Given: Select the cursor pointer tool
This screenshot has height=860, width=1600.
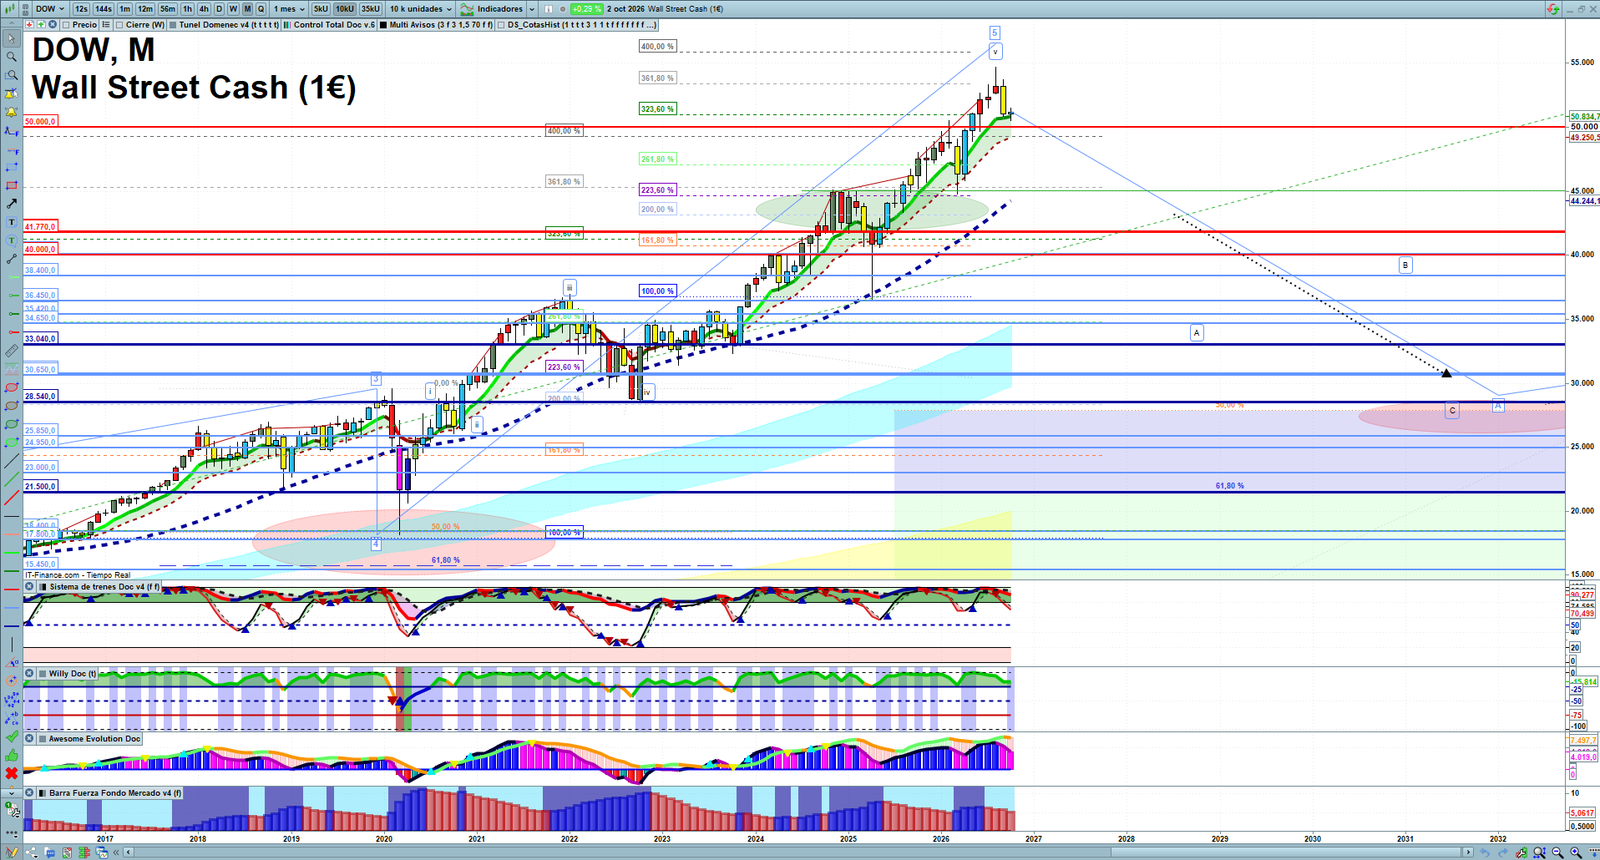Looking at the screenshot, I should [x=11, y=40].
